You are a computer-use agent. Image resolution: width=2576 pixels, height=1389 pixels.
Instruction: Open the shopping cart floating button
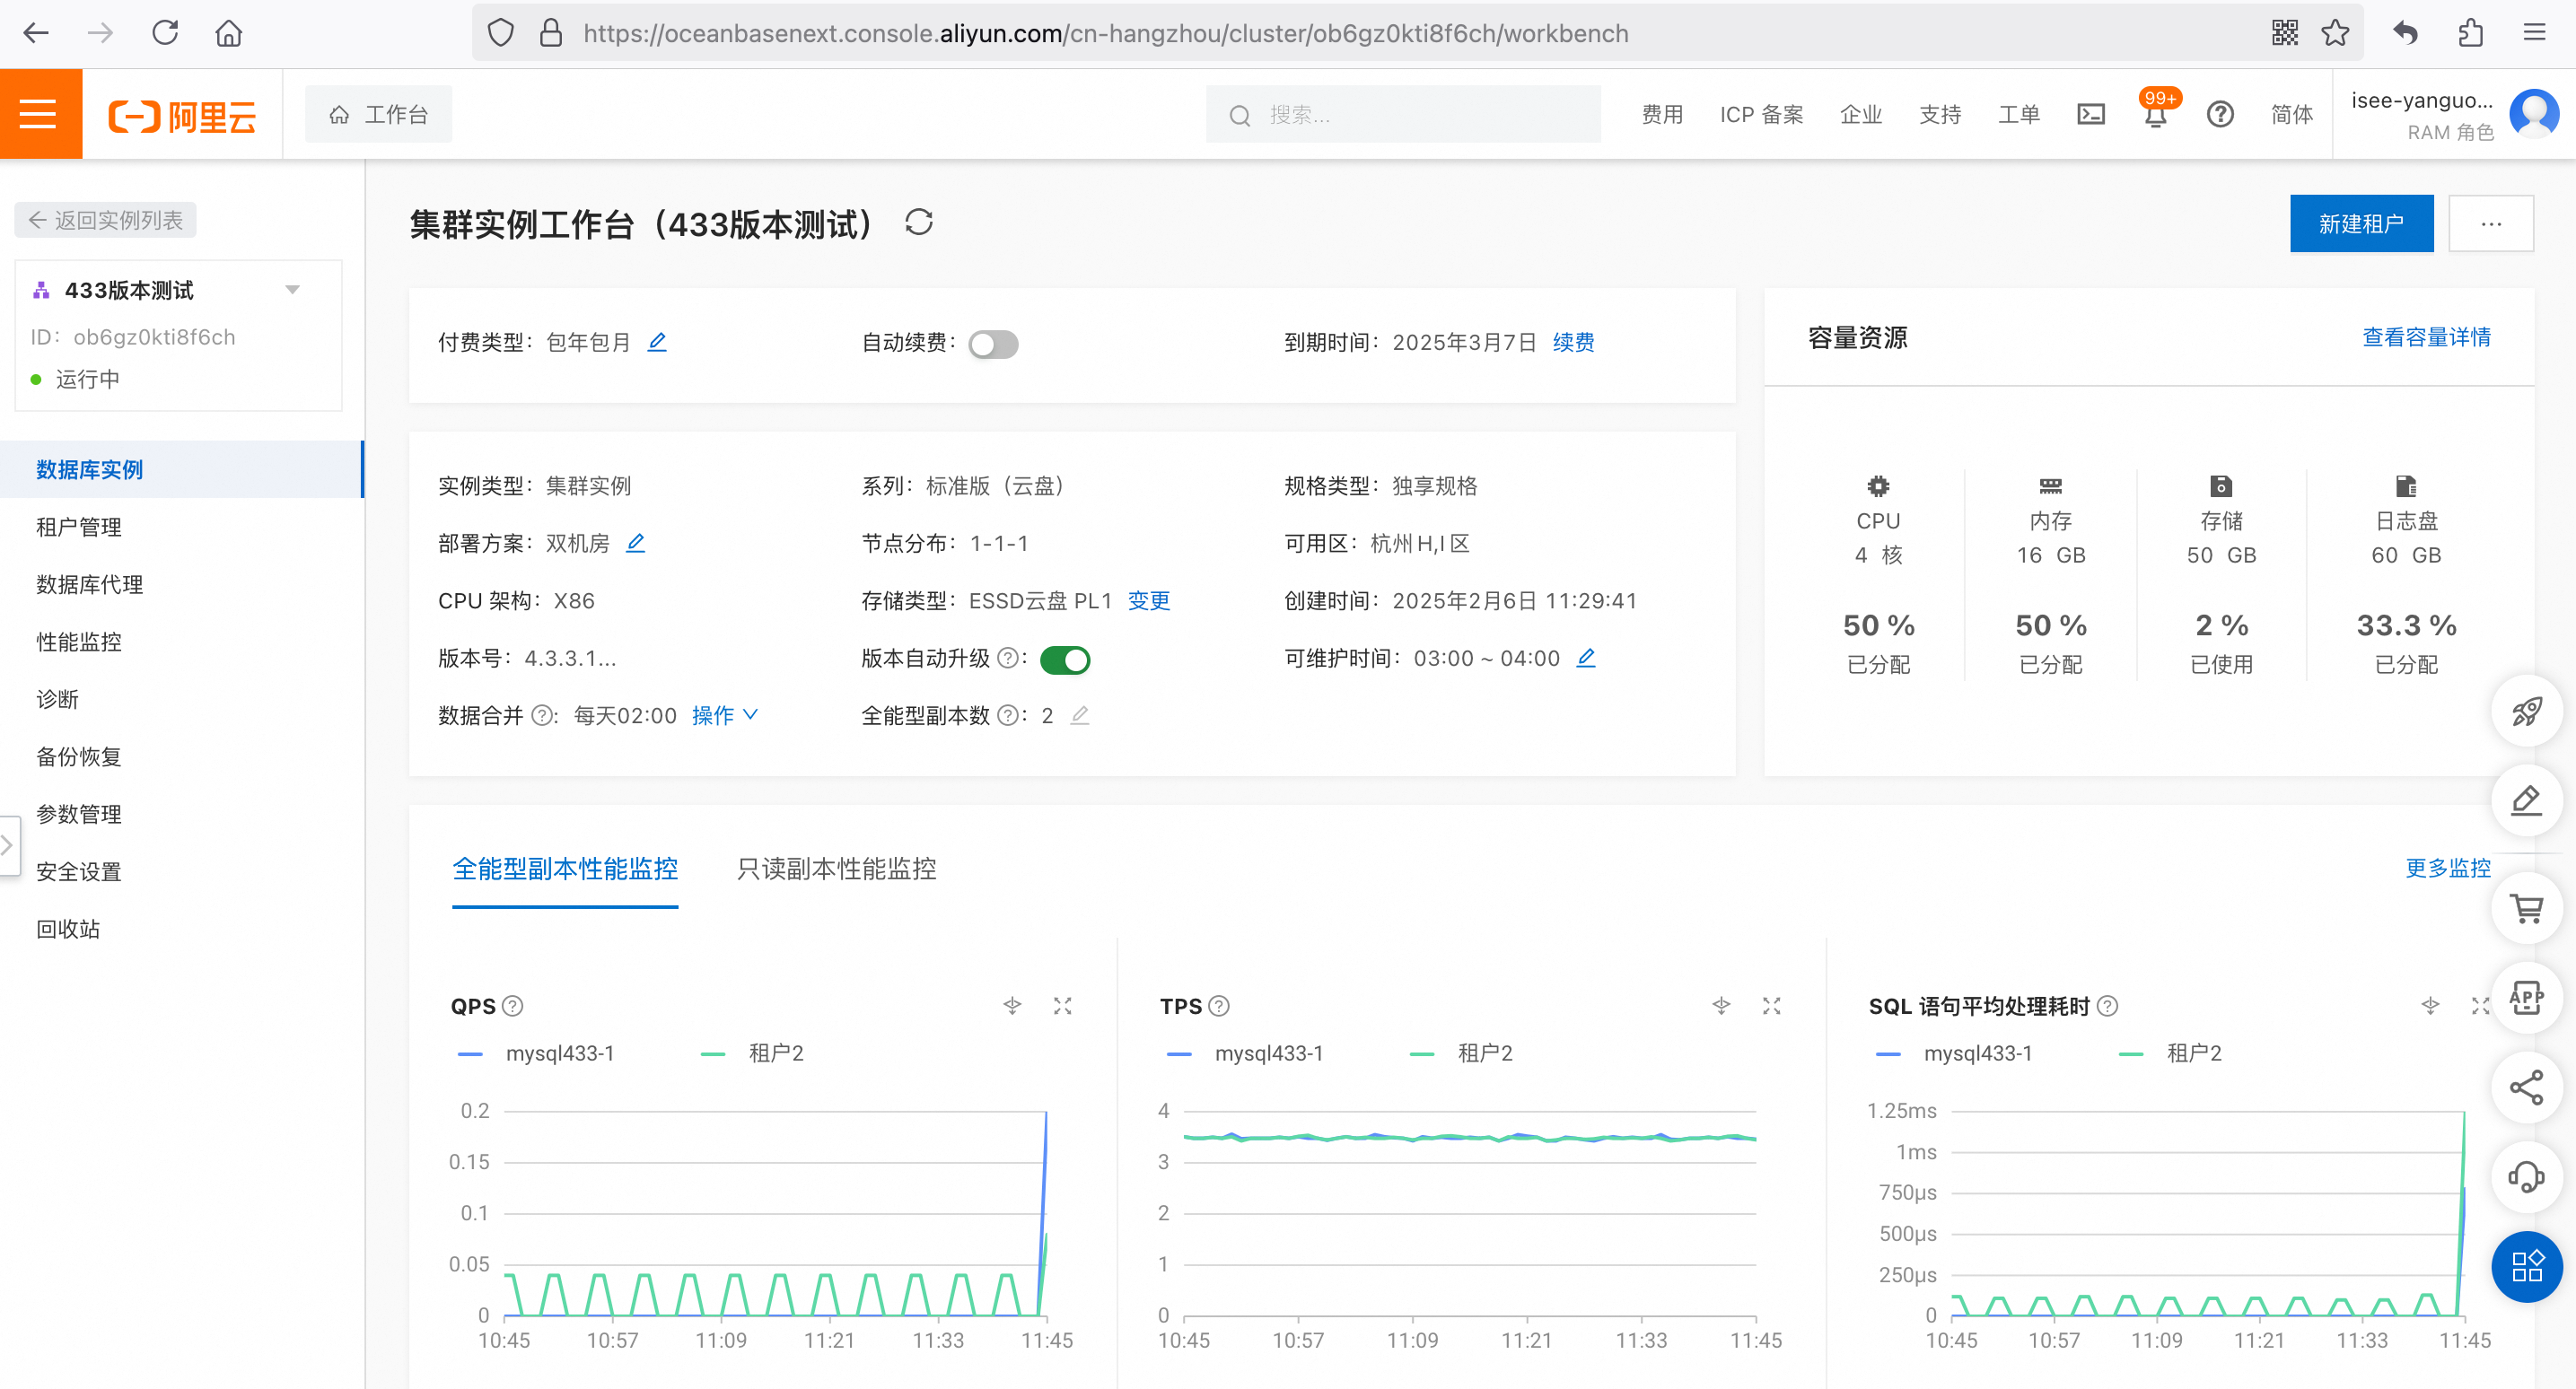pyautogui.click(x=2526, y=908)
